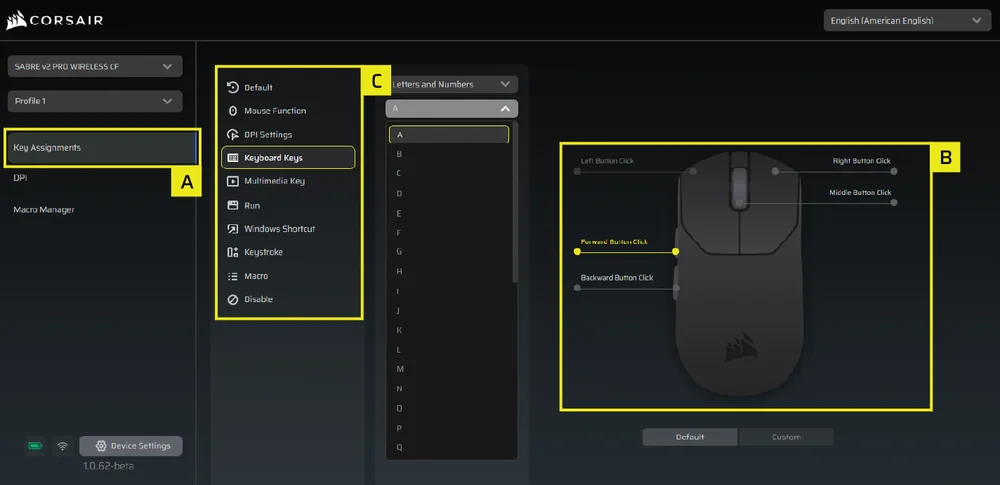The width and height of the screenshot is (1000, 485).
Task: Select Mouse Function assignment type
Action: [275, 111]
